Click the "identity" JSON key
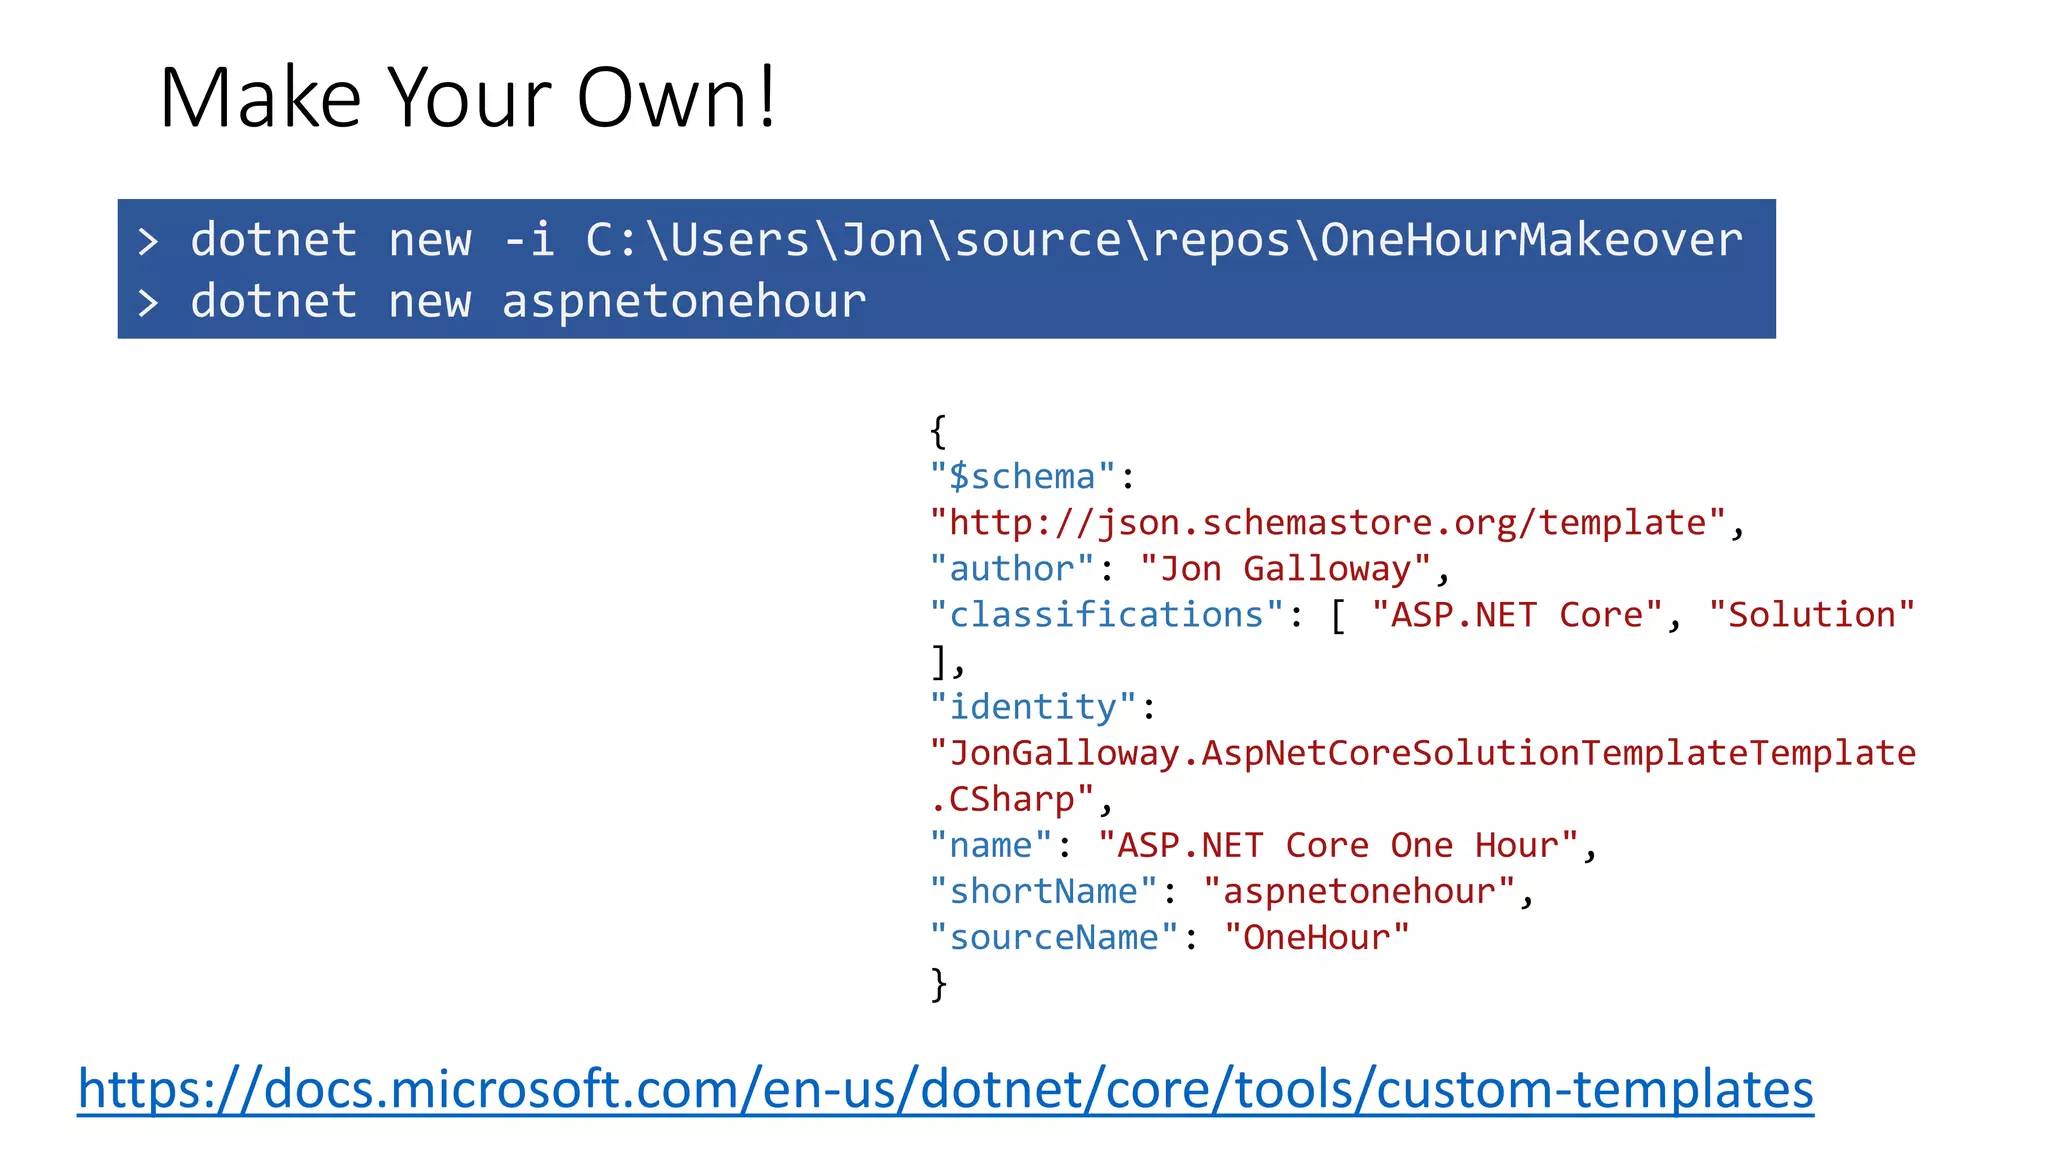 (x=1032, y=707)
